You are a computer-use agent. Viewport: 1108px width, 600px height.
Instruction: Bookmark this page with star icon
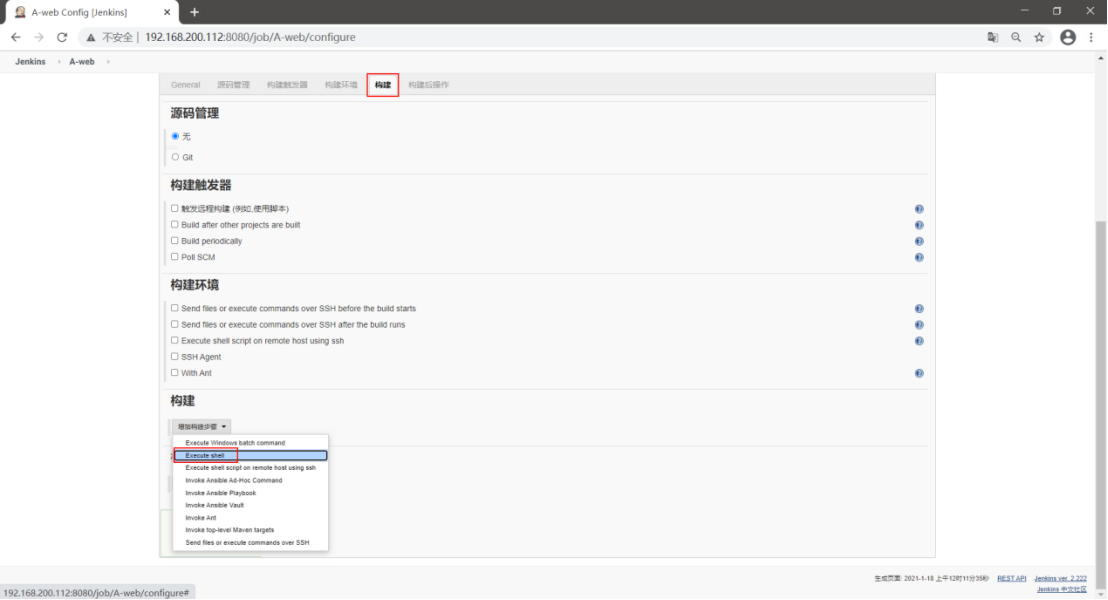pyautogui.click(x=1039, y=37)
